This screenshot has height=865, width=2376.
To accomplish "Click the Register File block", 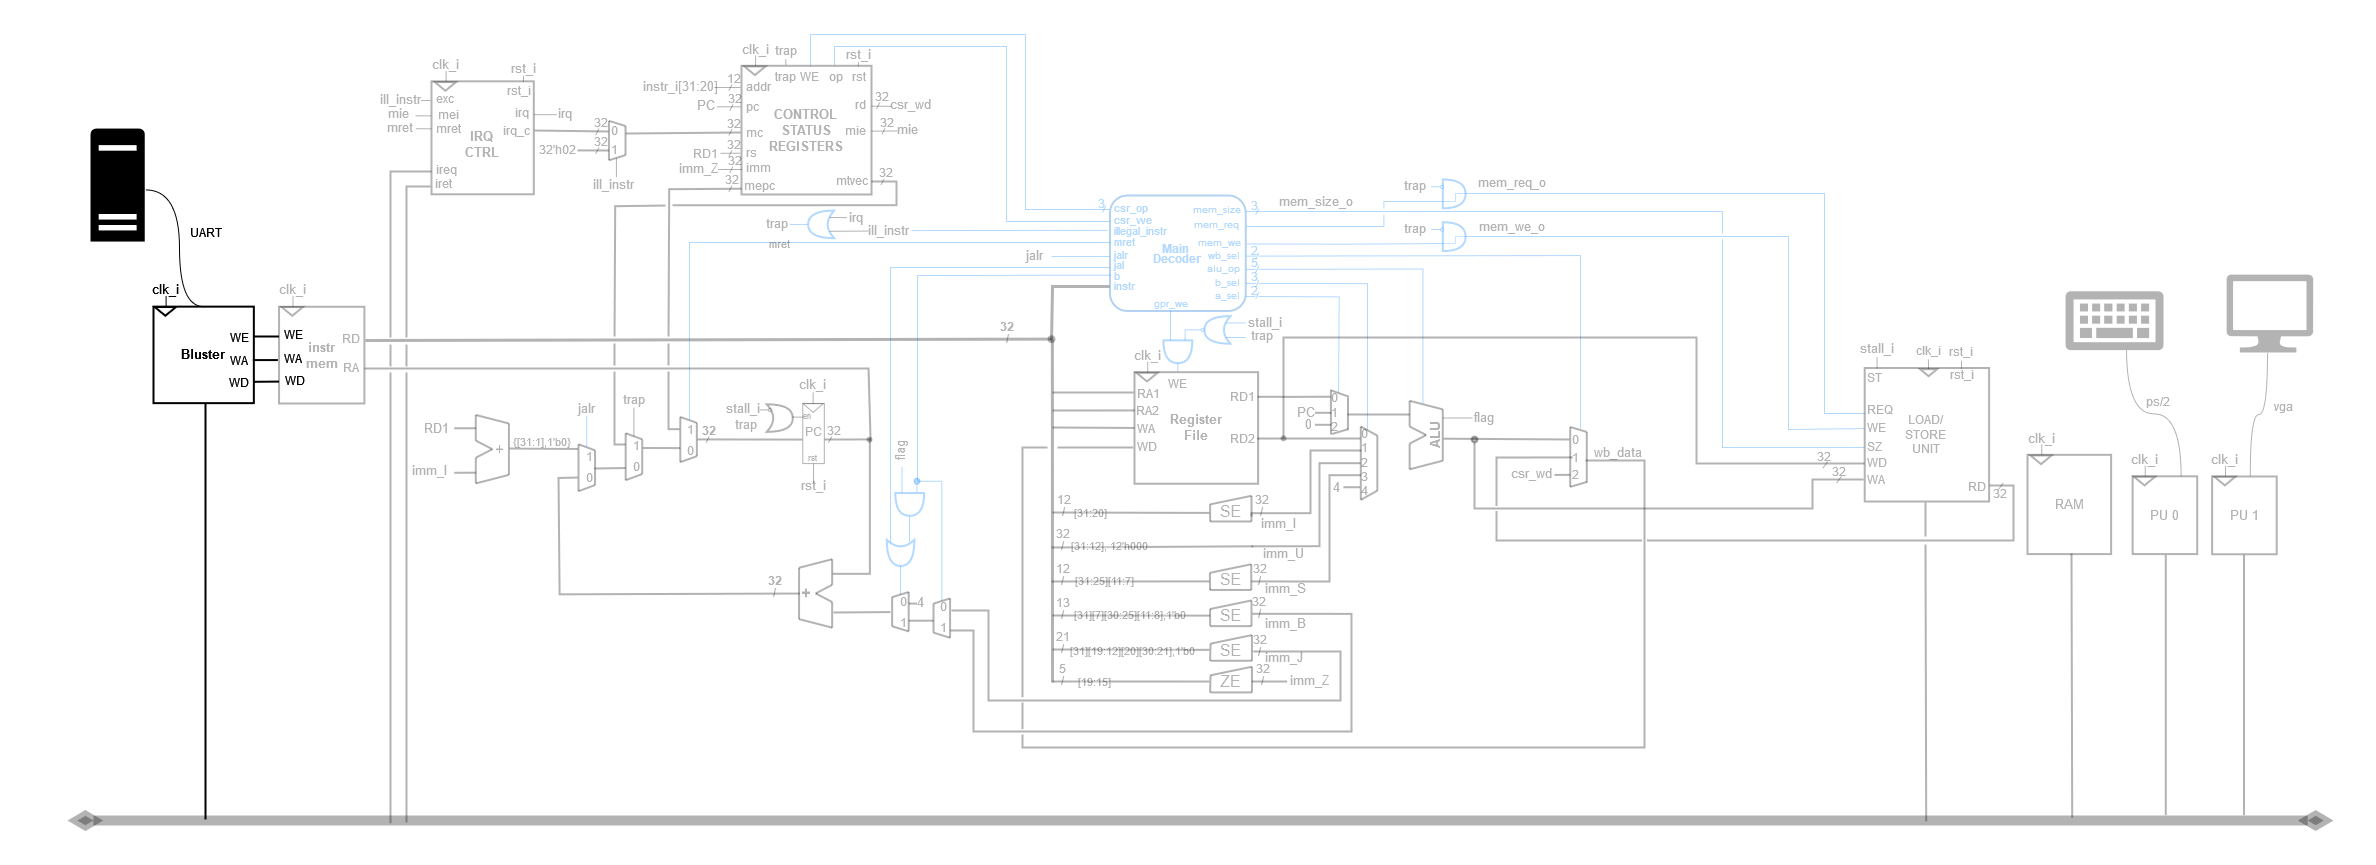I will (x=1195, y=428).
